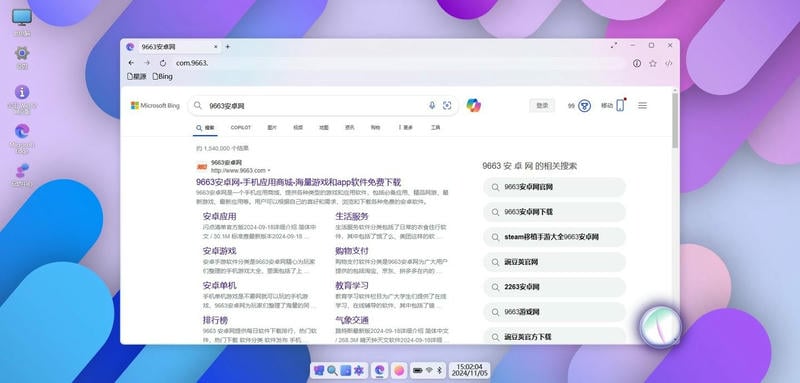The width and height of the screenshot is (800, 383).
Task: Close the 9663安卓网 browser tab
Action: click(216, 46)
